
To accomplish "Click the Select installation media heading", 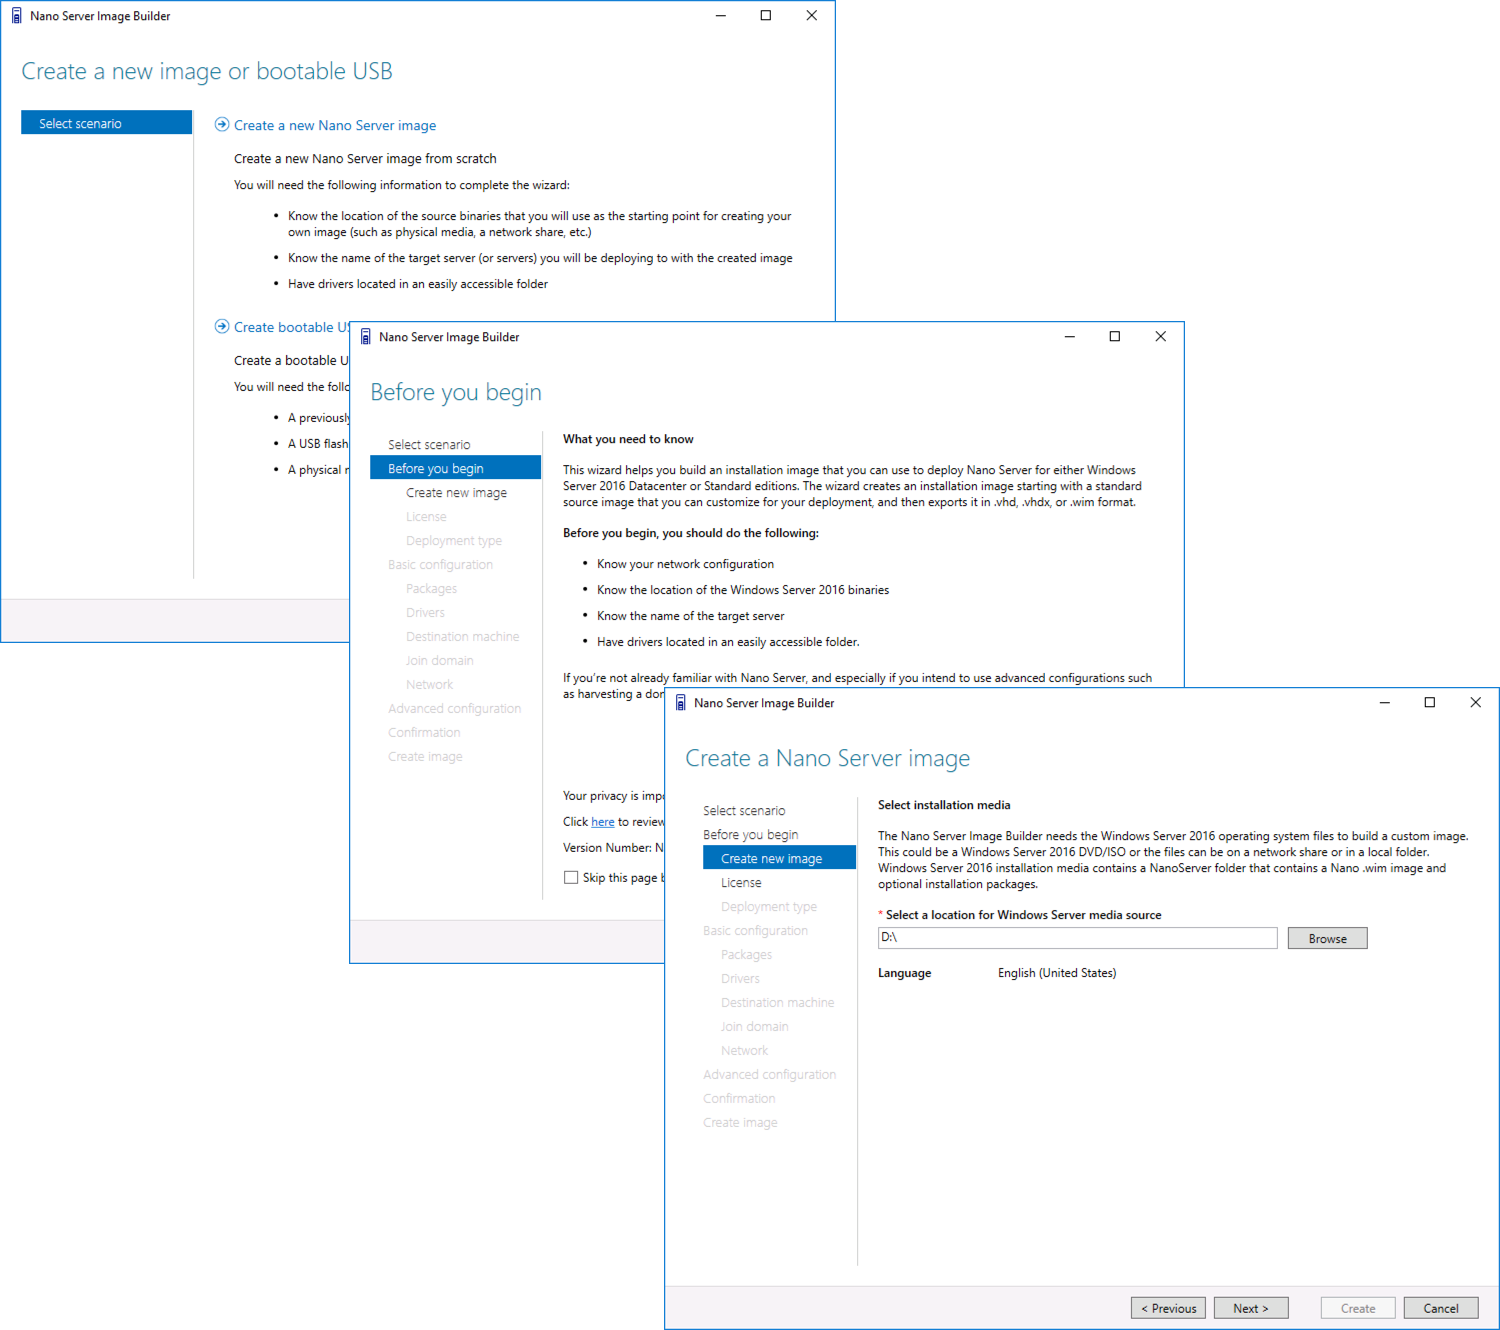I will tap(944, 805).
